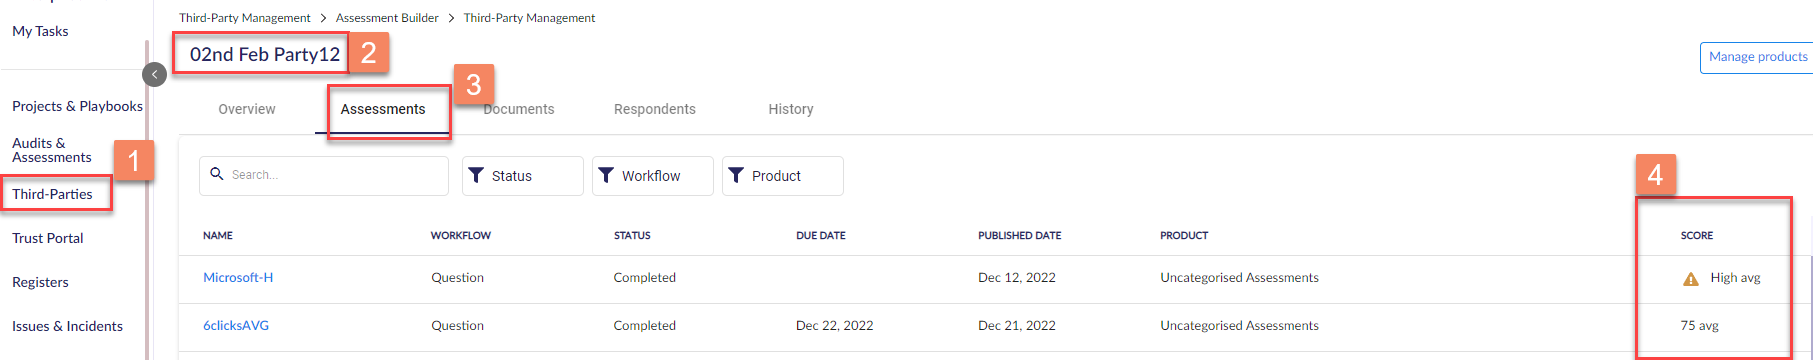
Task: Open Third-Parties in the sidebar
Action: pyautogui.click(x=52, y=194)
